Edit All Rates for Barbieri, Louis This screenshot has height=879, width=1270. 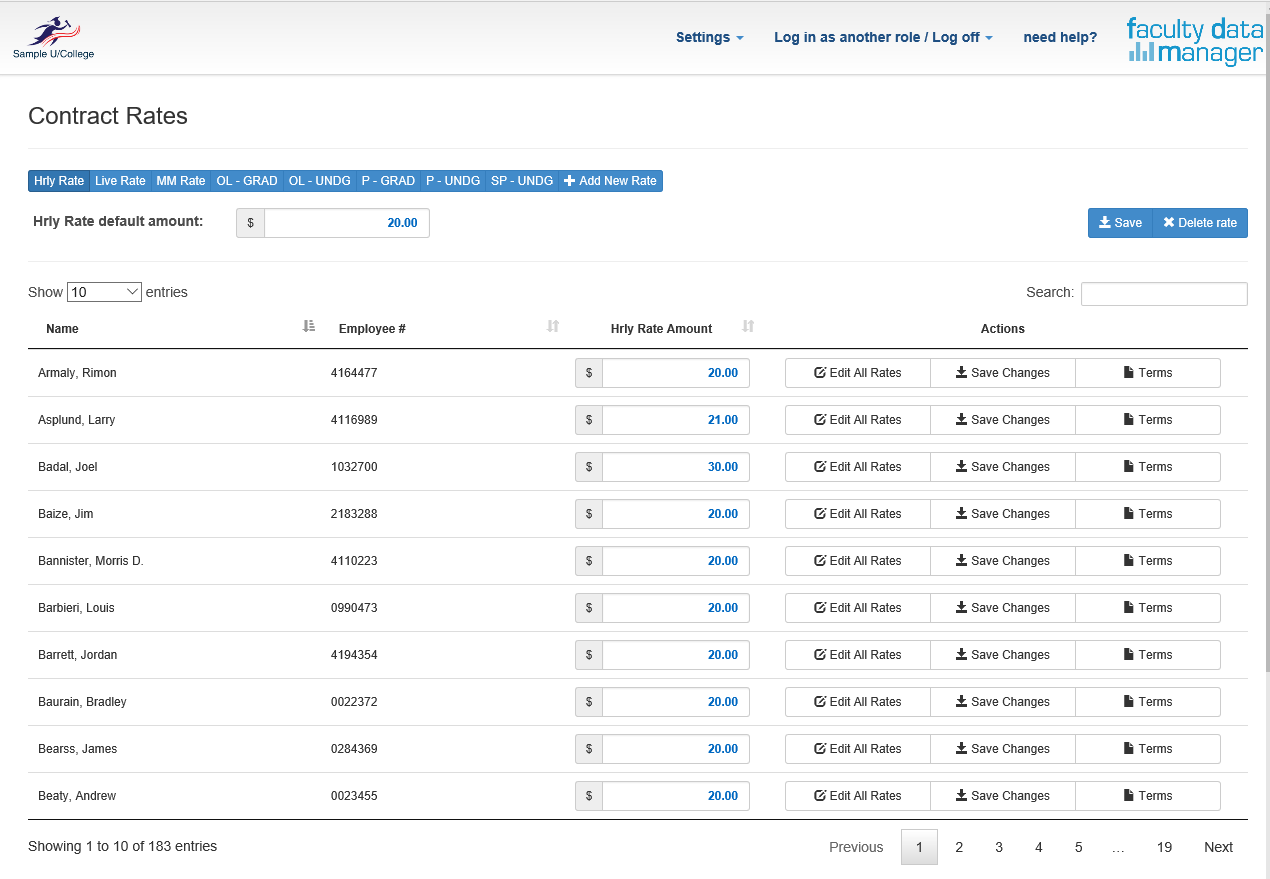[x=858, y=608]
